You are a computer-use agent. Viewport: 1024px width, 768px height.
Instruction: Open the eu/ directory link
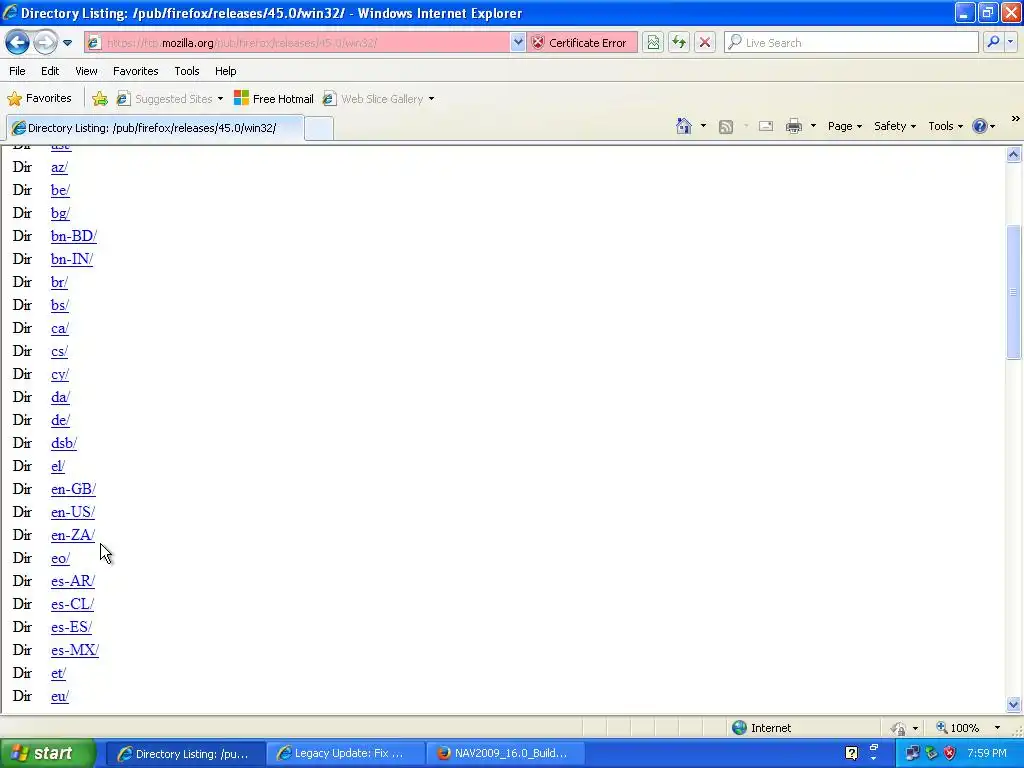(60, 696)
